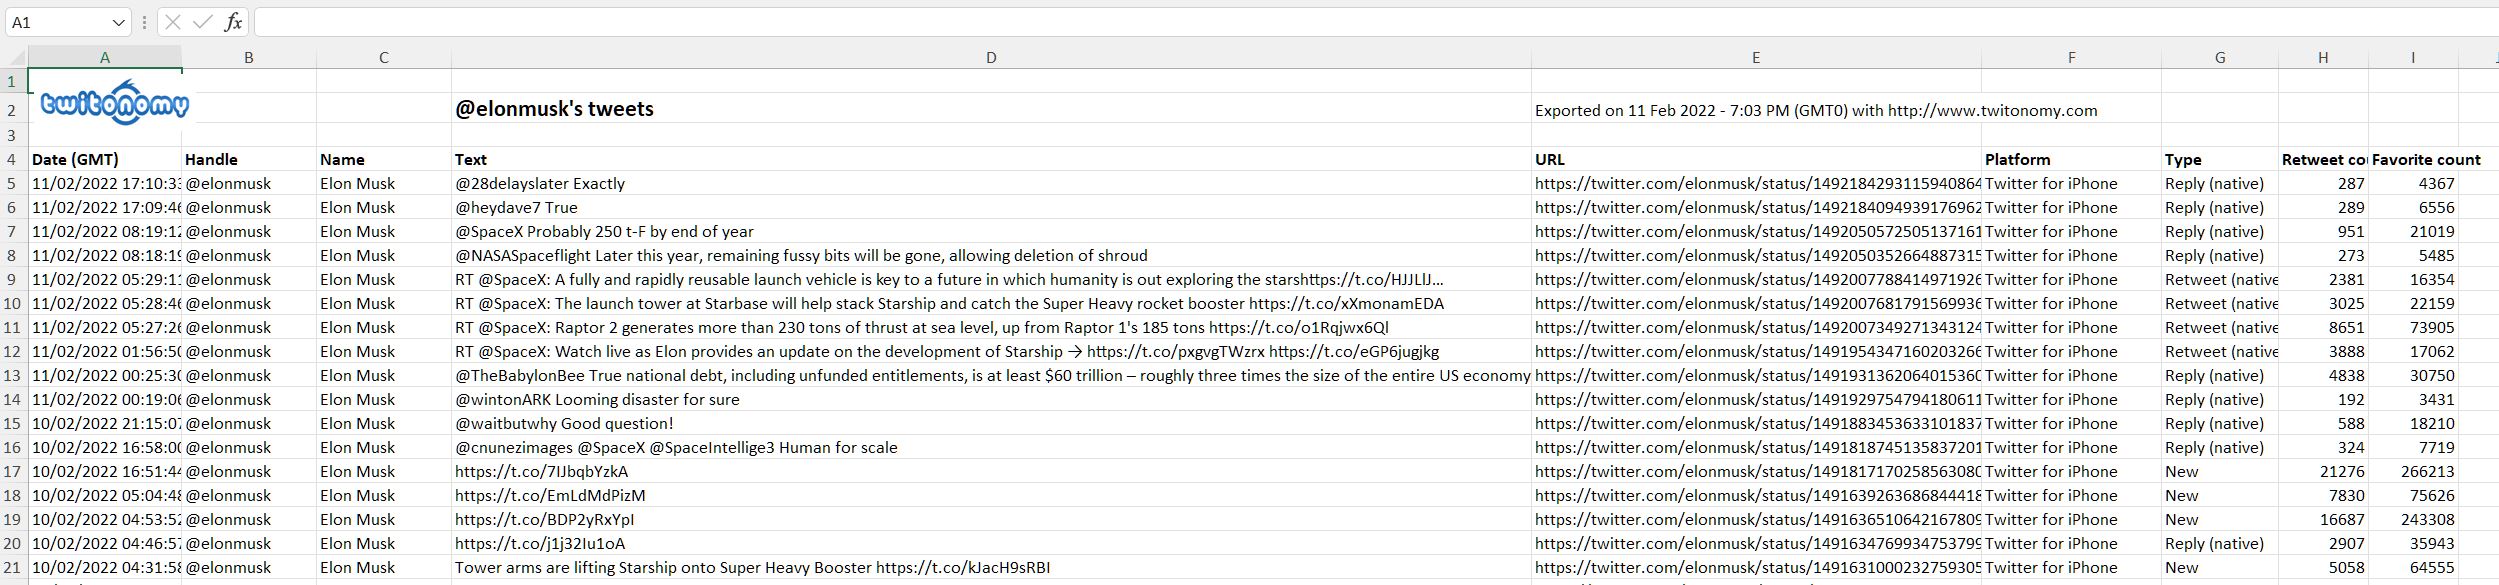The height and width of the screenshot is (585, 2499).
Task: Click the "@elonmusk's tweets" title cell
Action: [x=991, y=109]
